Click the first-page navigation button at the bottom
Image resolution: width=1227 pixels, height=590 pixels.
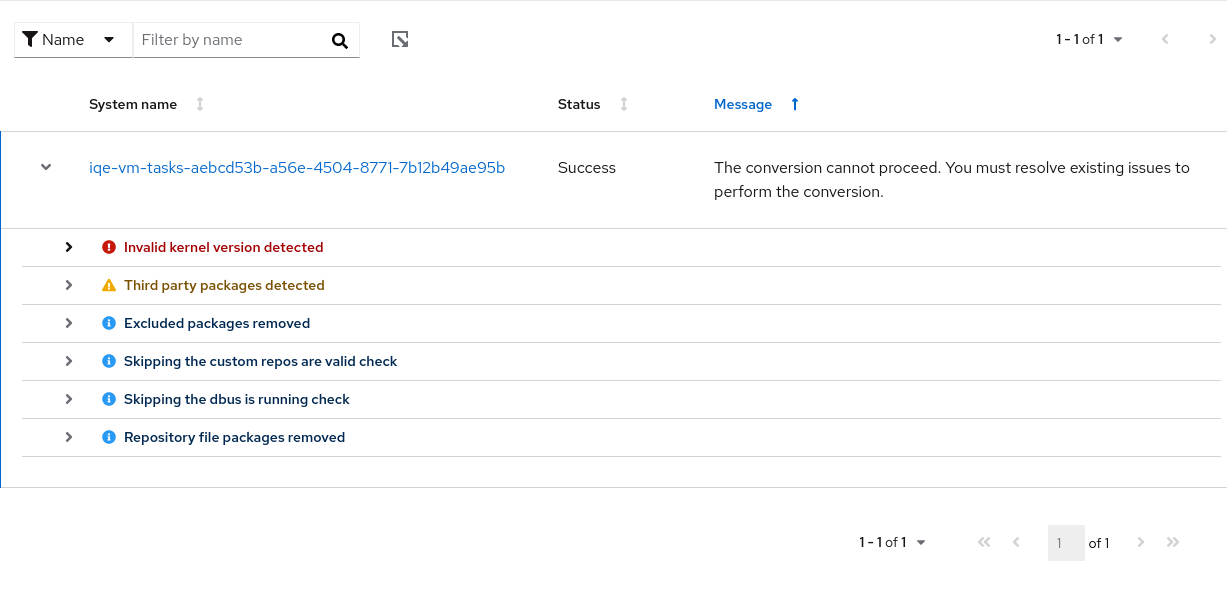coord(983,542)
